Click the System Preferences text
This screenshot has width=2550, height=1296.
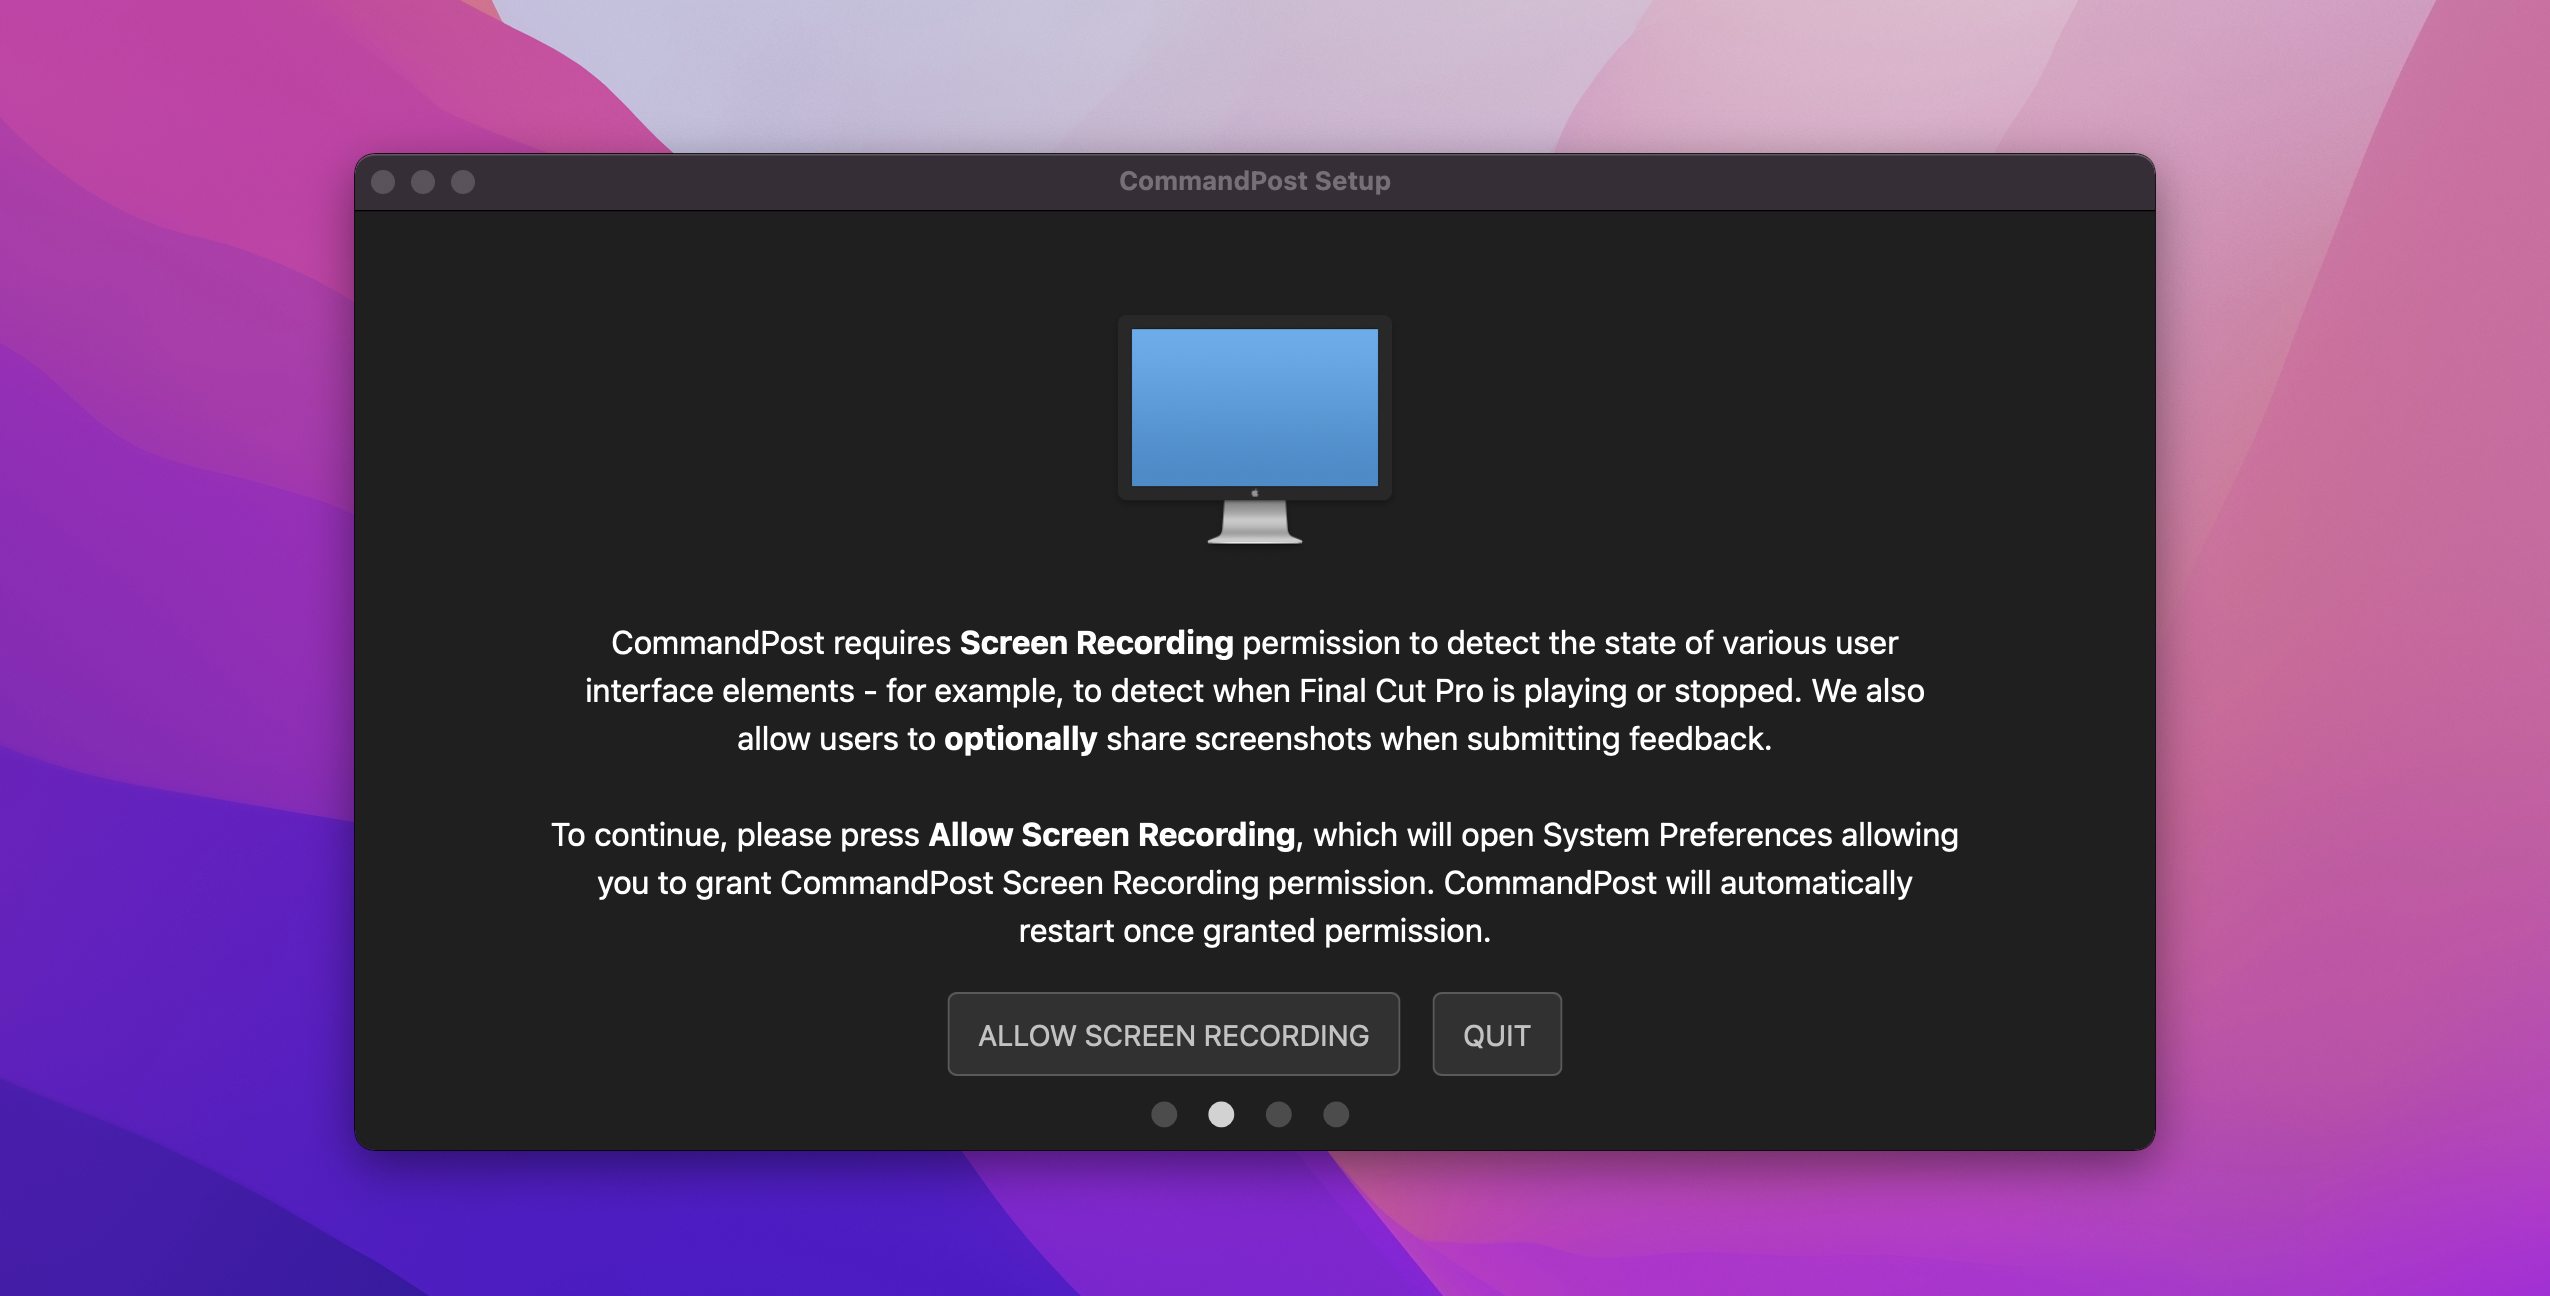pos(1686,835)
